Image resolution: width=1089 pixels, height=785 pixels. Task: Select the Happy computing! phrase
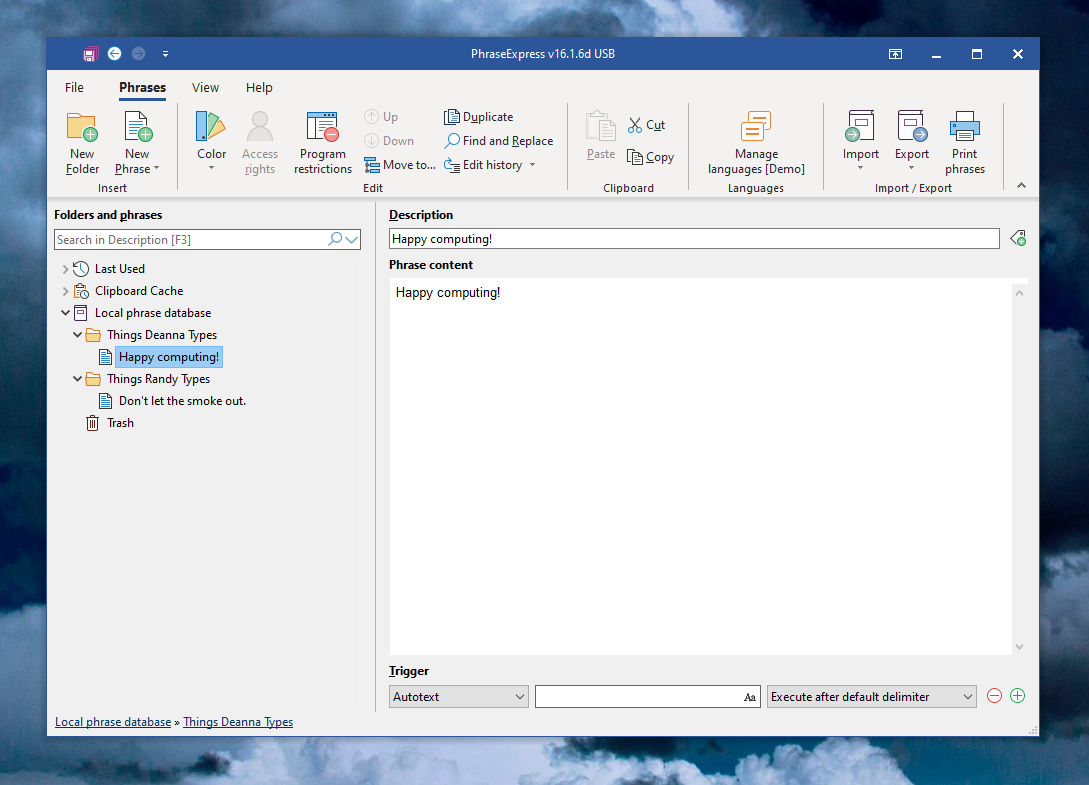click(169, 357)
